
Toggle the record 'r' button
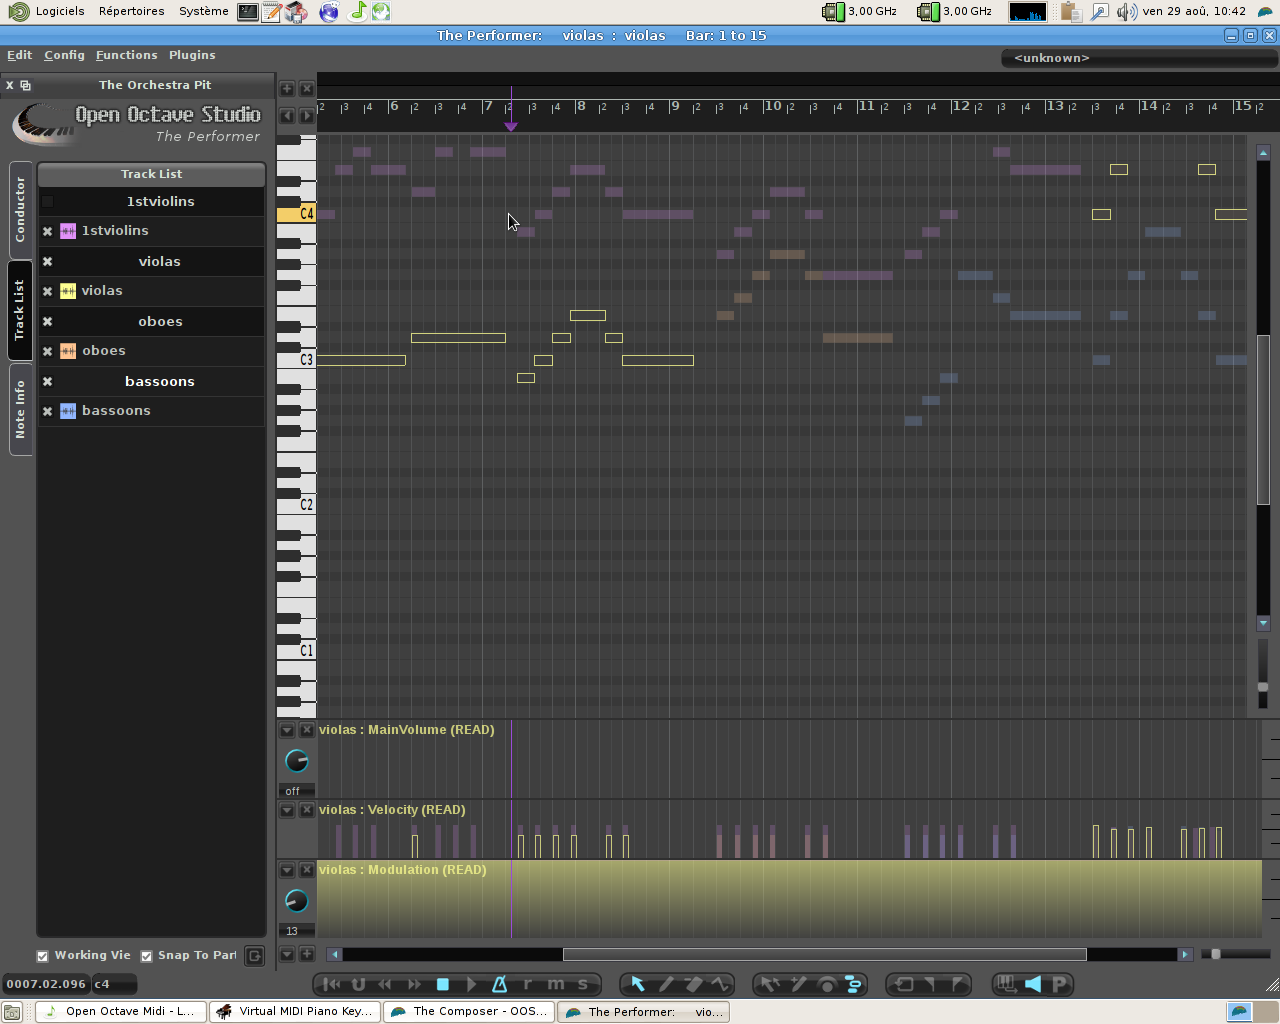(527, 985)
